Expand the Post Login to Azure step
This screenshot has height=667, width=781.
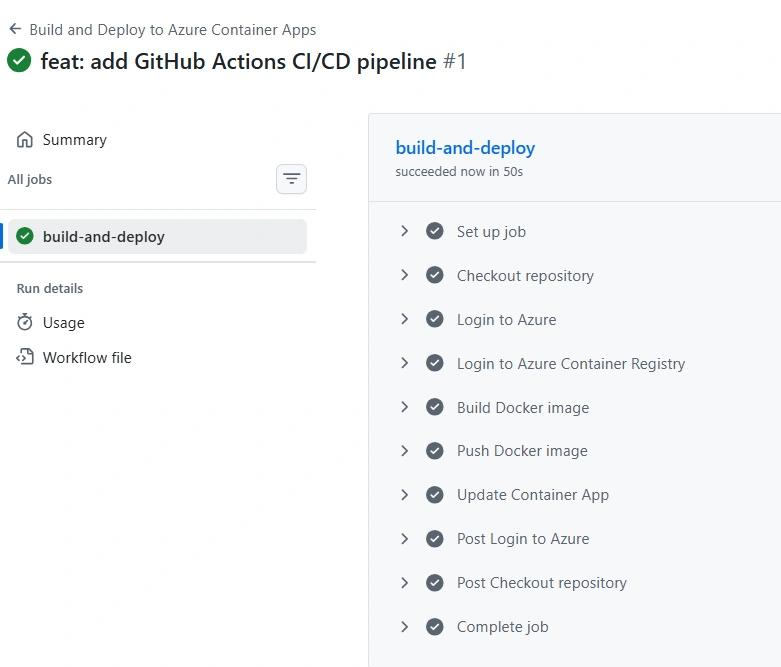(x=404, y=538)
